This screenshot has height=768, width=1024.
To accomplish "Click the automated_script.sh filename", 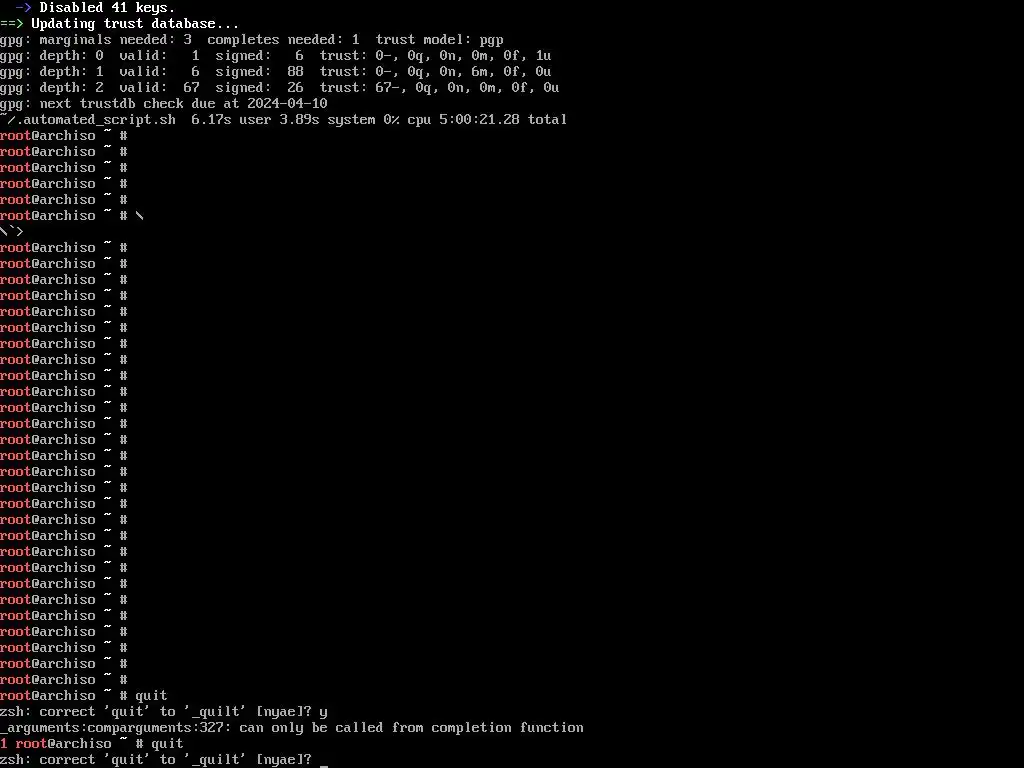I will coord(91,120).
